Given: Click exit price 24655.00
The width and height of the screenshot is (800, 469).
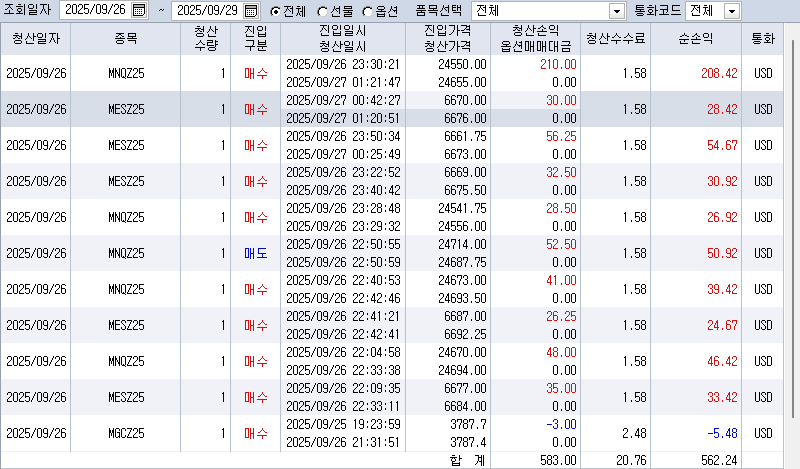Looking at the screenshot, I should tap(462, 82).
